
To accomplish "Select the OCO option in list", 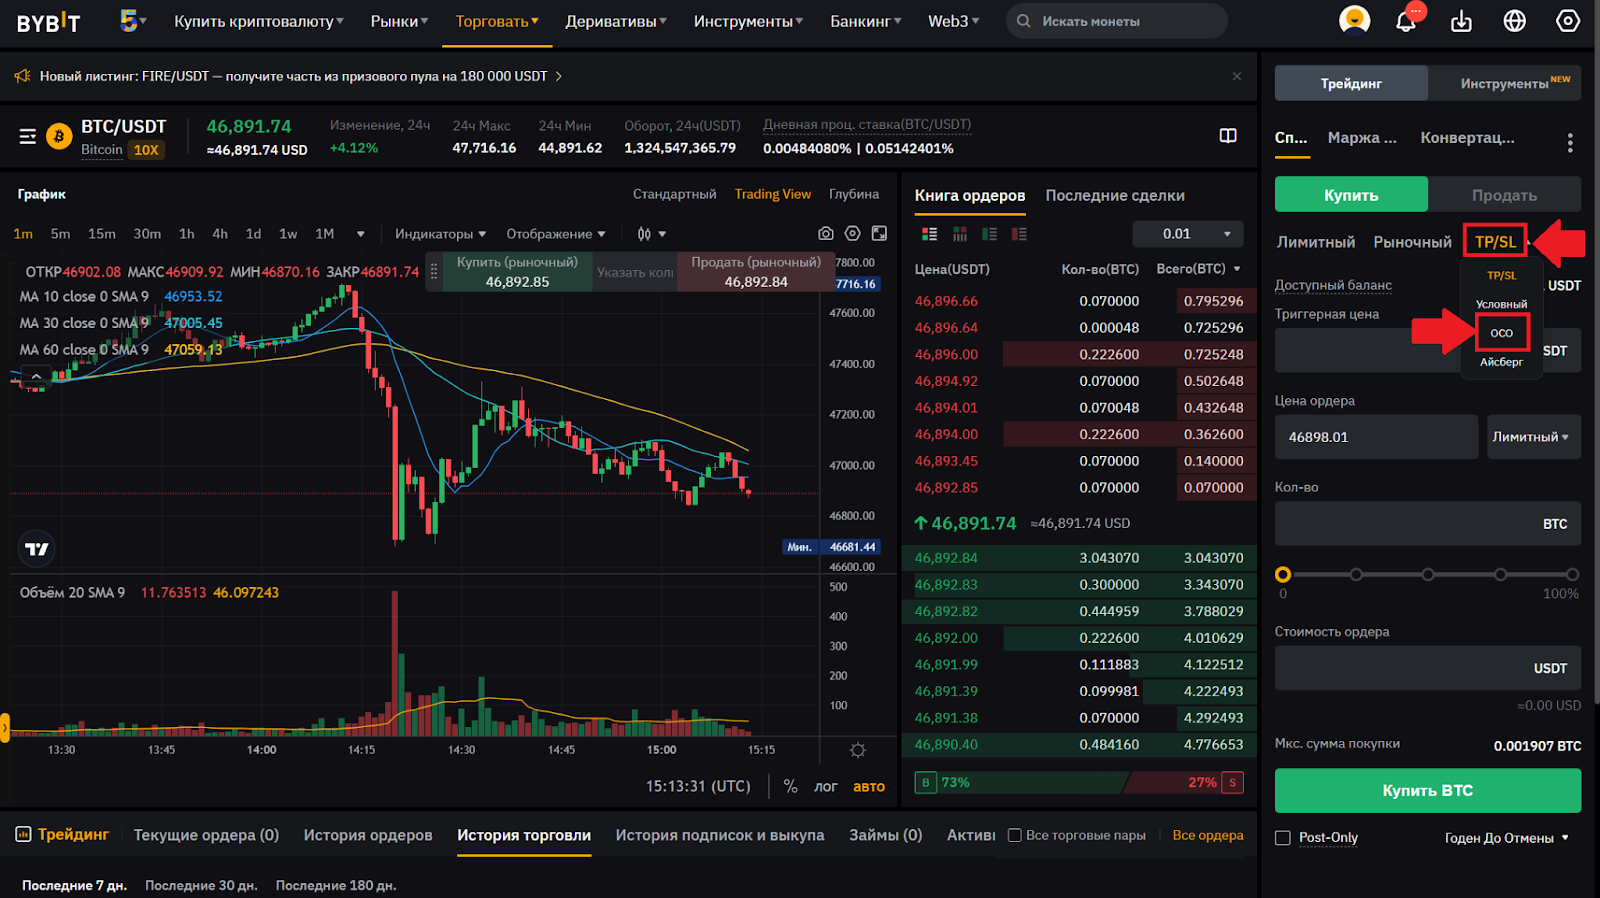I will 1501,333.
